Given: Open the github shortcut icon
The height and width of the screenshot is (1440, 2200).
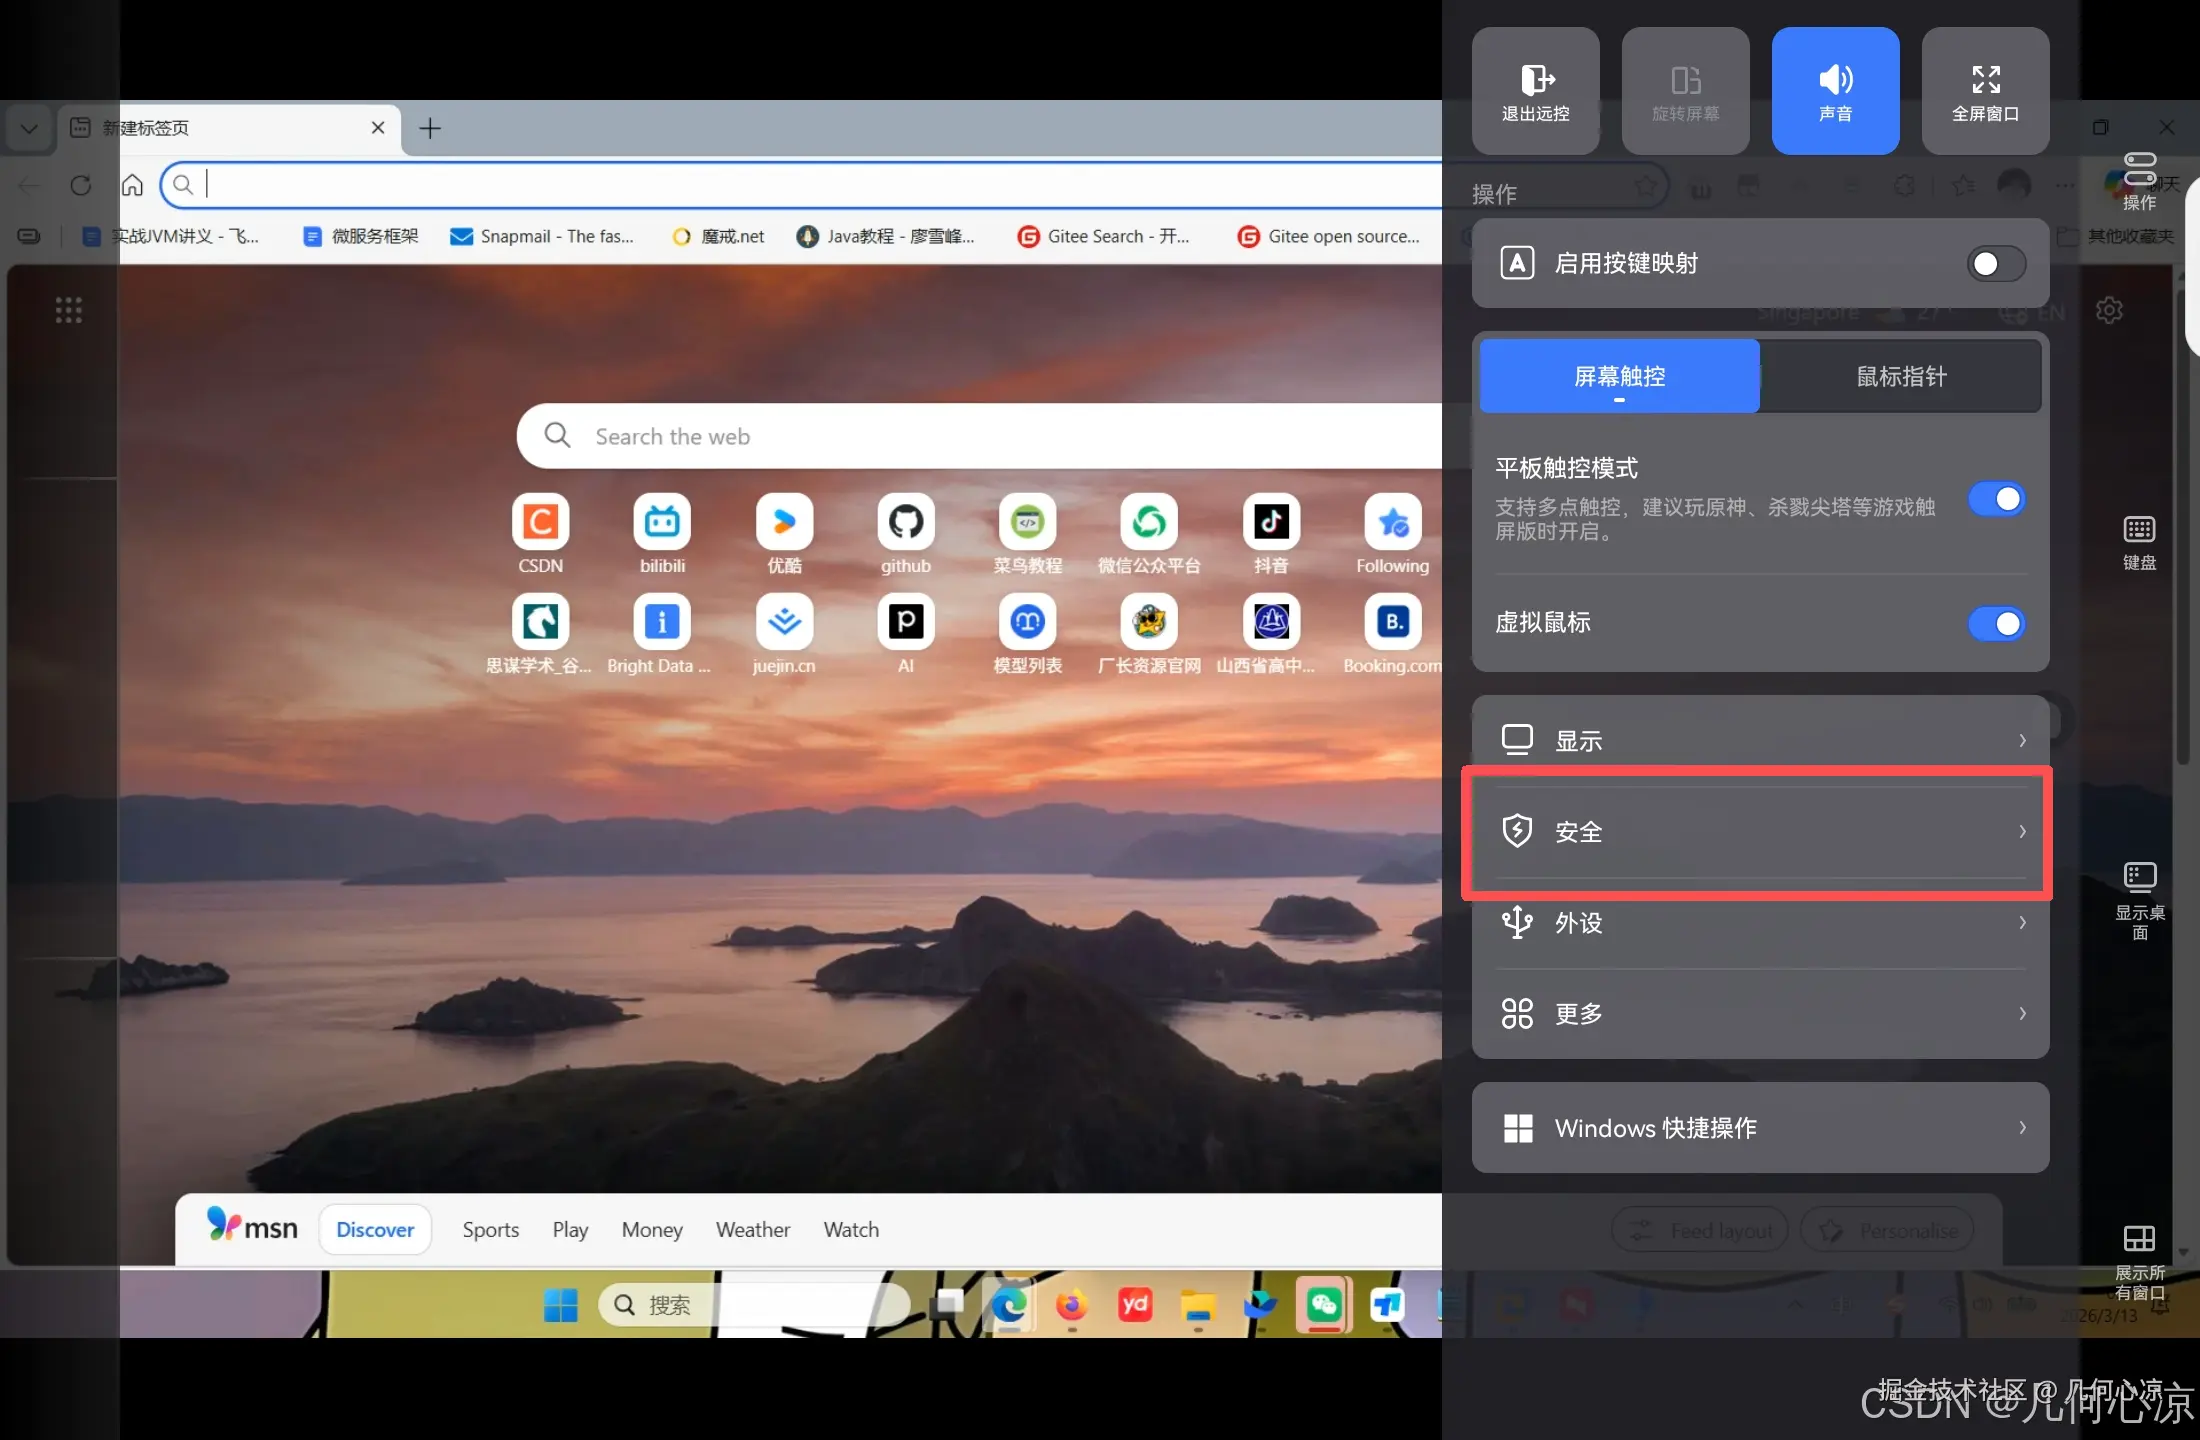Looking at the screenshot, I should pos(905,522).
